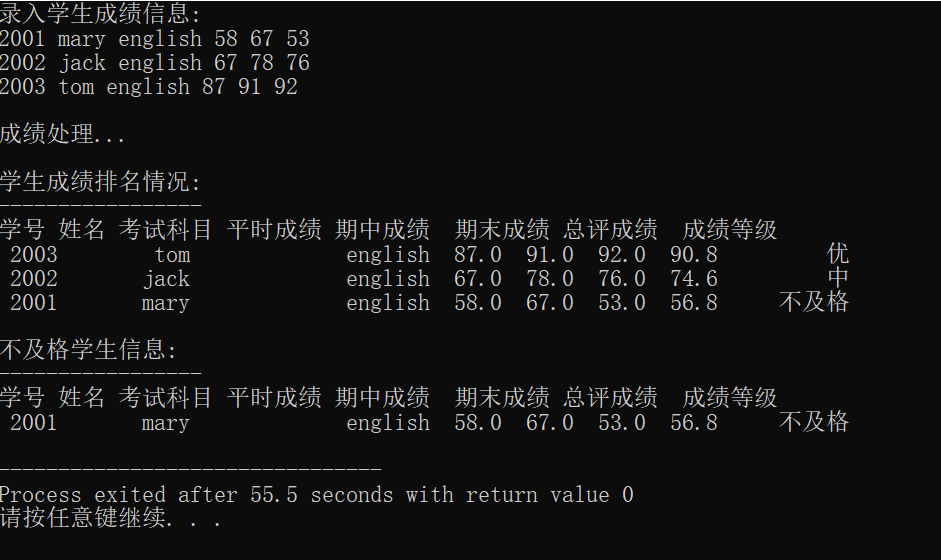Click the name 'jack' in the ranking table
The height and width of the screenshot is (560, 941).
pos(166,279)
